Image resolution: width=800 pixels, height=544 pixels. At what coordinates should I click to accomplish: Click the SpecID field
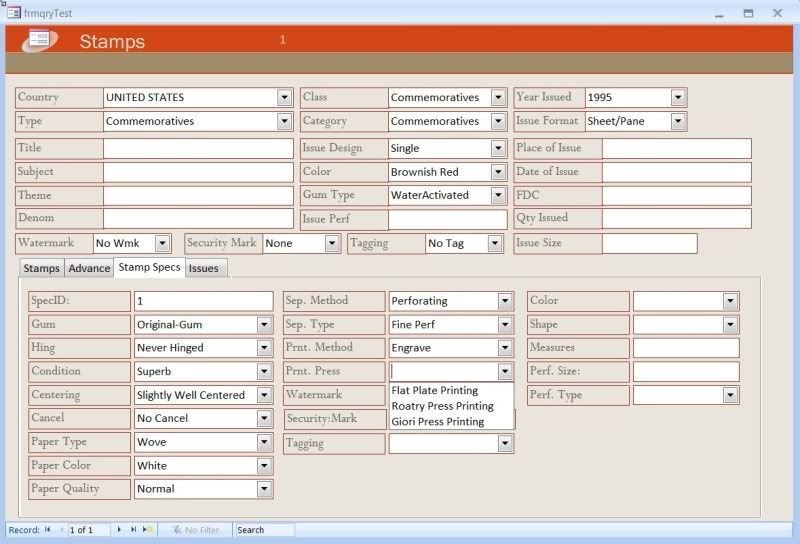coord(204,301)
